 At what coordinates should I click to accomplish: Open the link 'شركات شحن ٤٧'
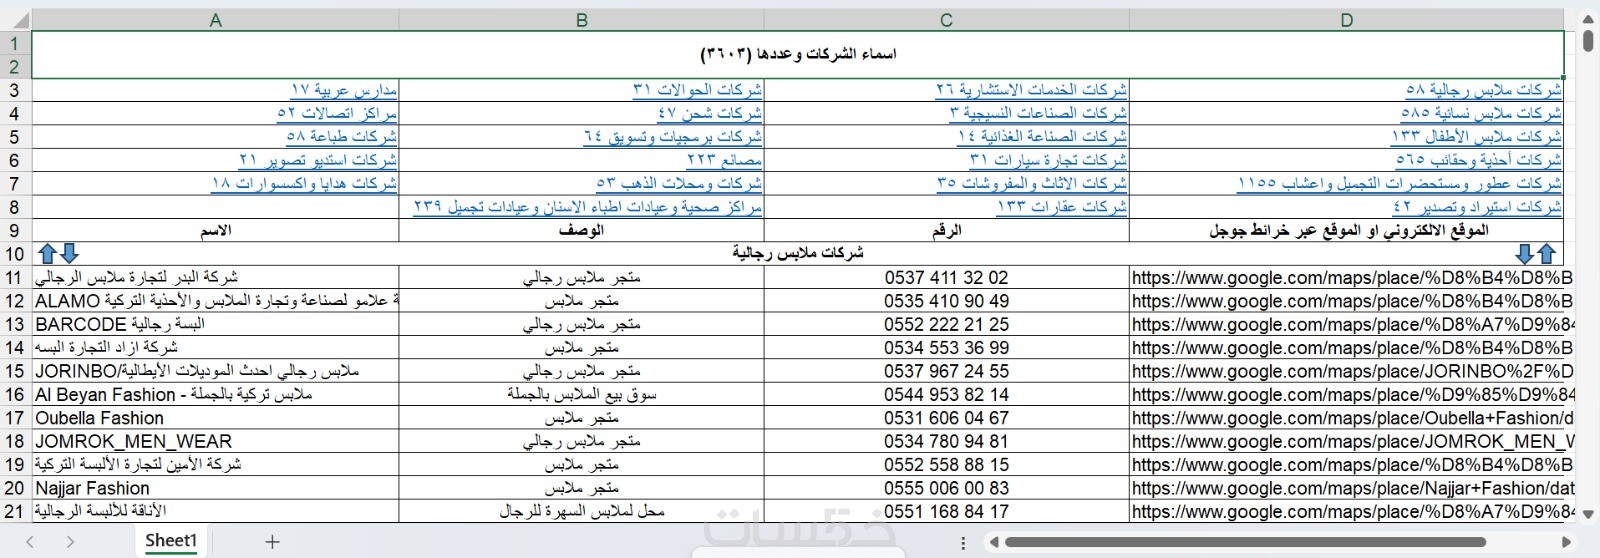coord(709,113)
